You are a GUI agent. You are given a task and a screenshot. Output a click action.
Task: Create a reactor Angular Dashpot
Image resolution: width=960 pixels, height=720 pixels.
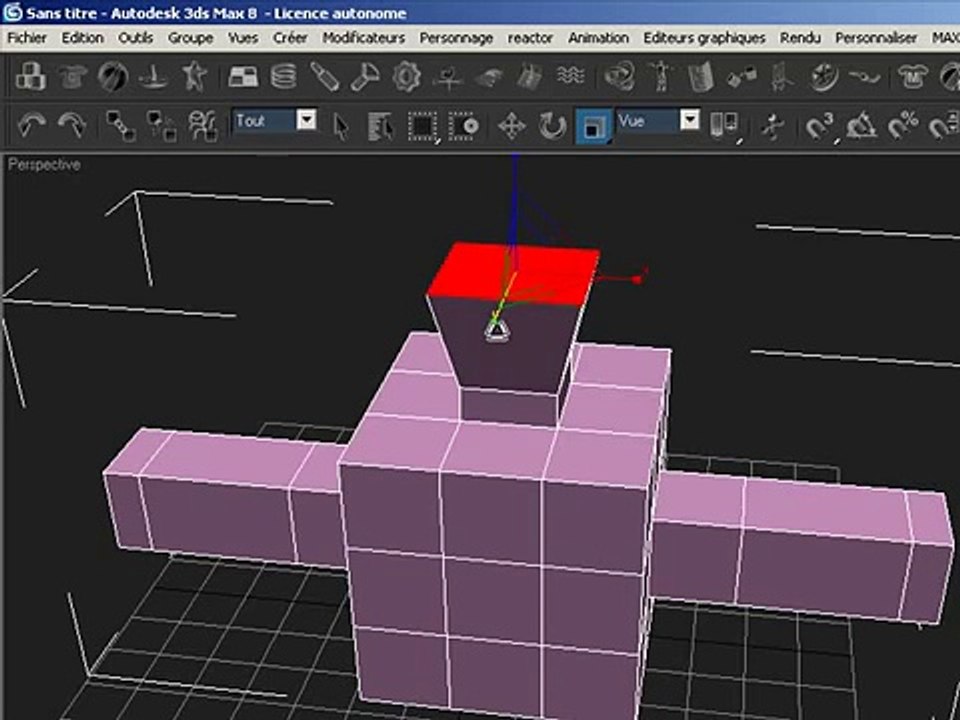coord(365,77)
